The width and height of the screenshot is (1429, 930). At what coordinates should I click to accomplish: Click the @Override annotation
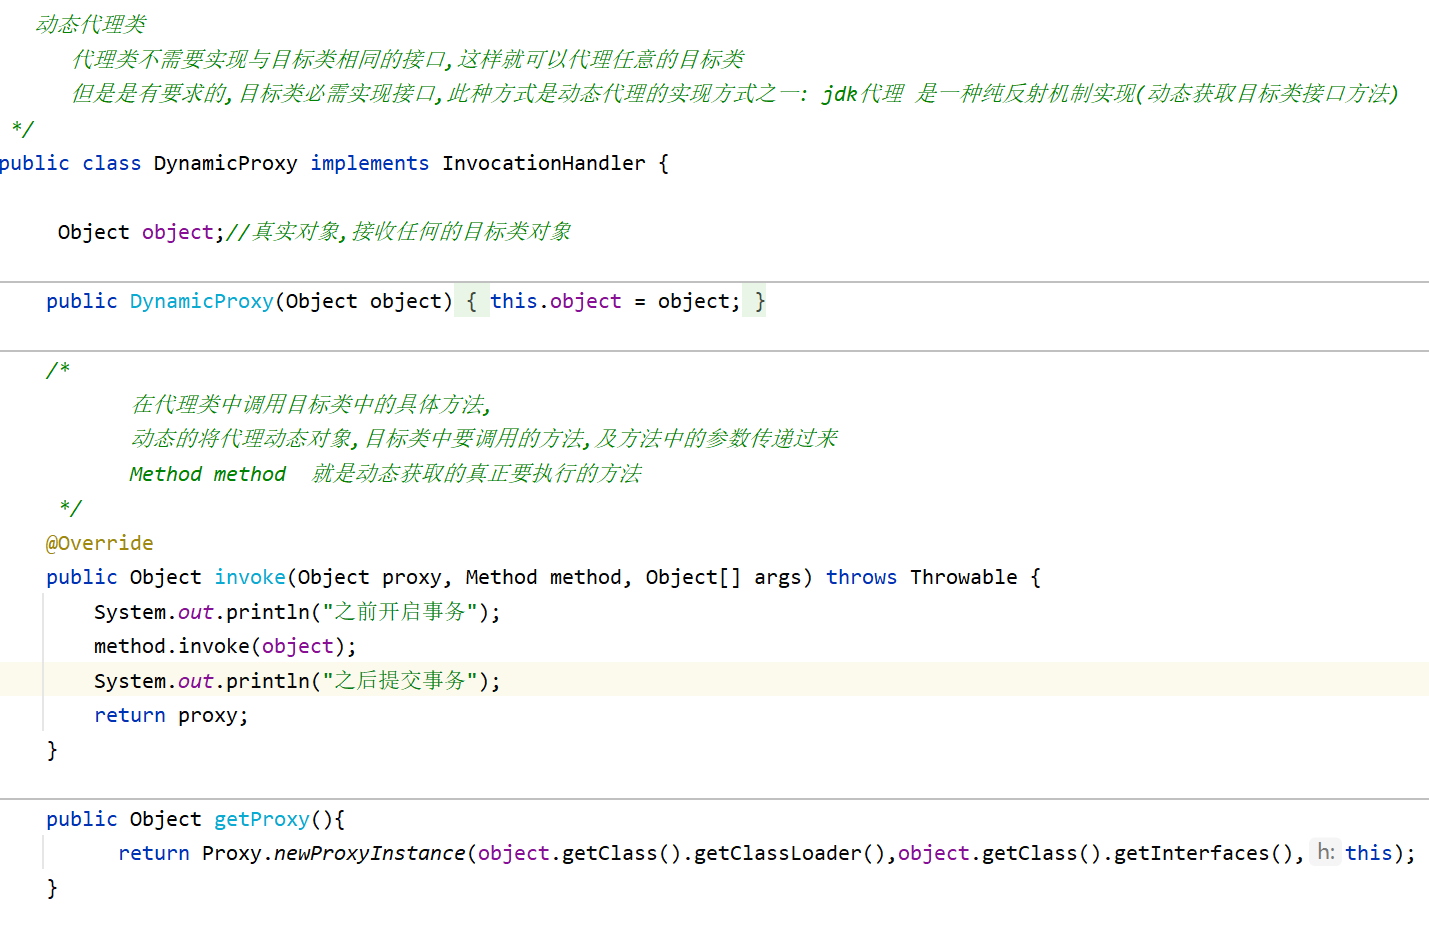pyautogui.click(x=99, y=543)
